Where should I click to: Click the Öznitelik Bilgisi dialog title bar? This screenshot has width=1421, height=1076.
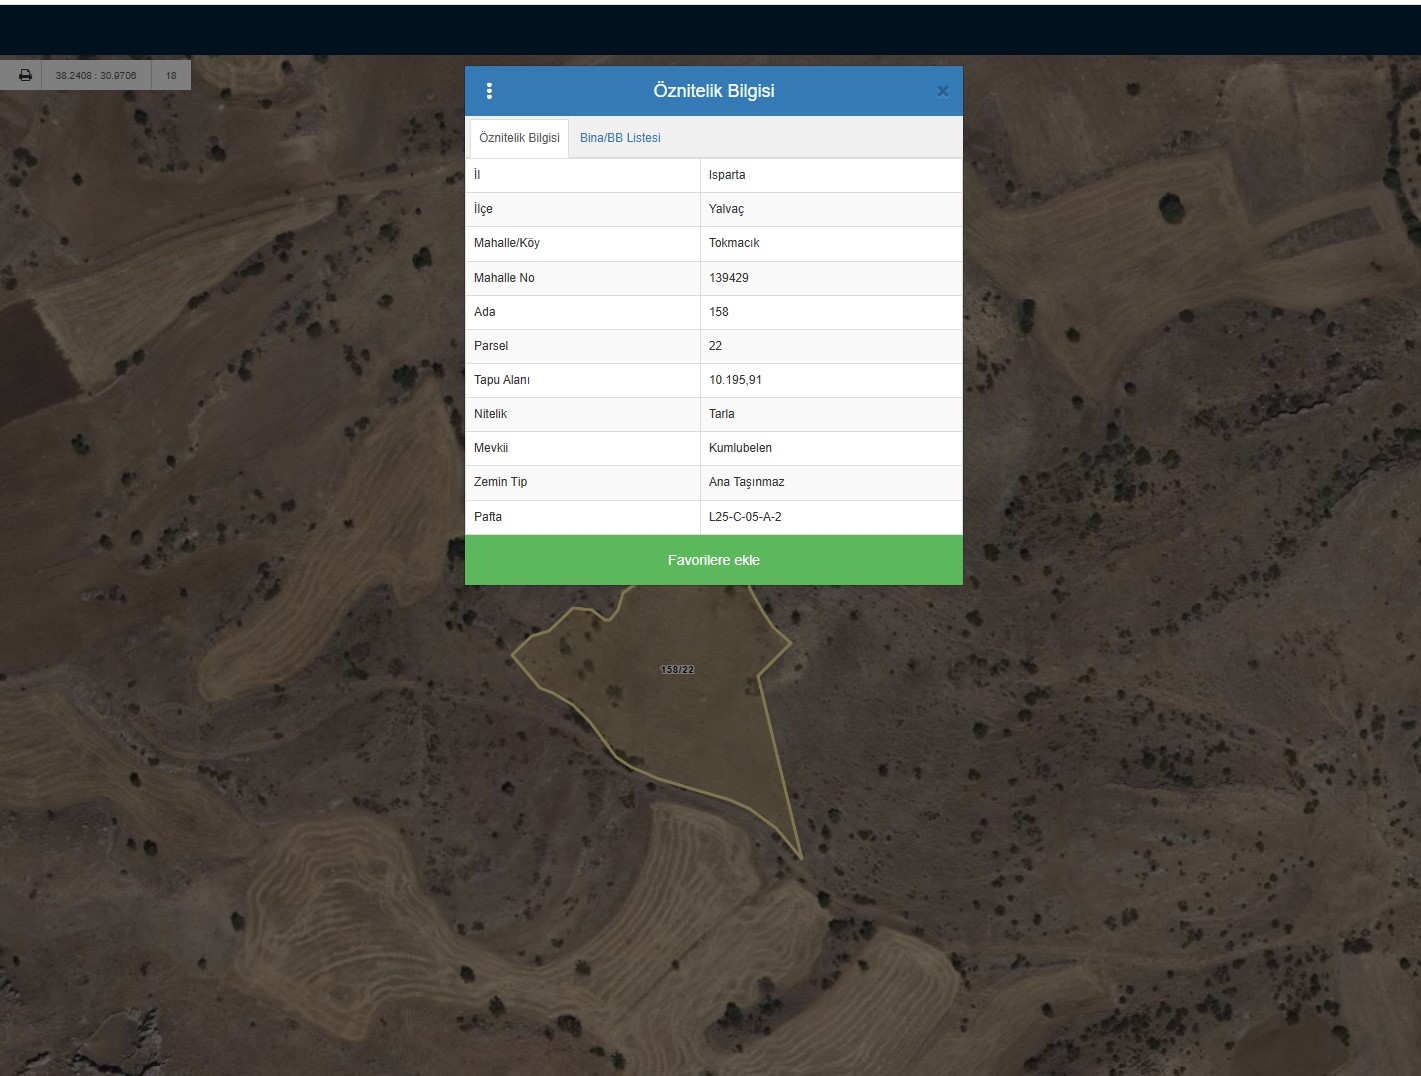(x=714, y=91)
